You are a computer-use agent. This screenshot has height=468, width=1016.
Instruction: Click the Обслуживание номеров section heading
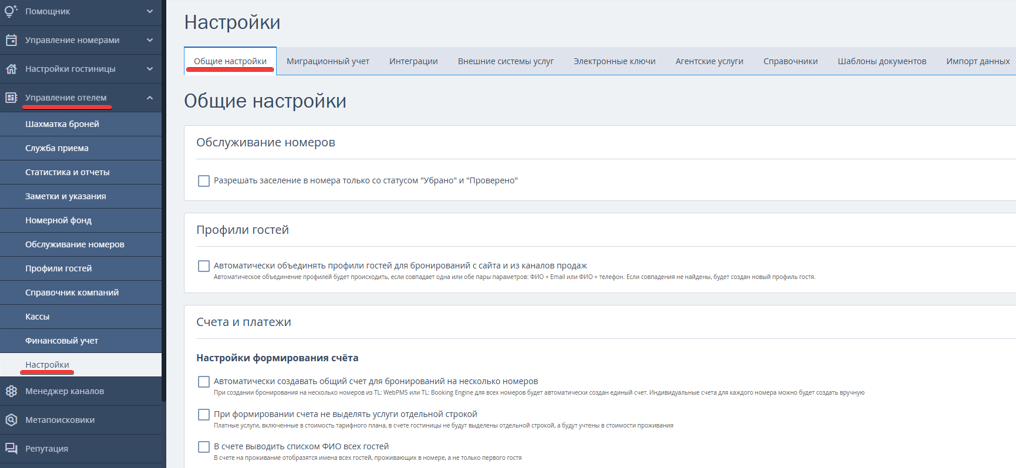pos(266,143)
